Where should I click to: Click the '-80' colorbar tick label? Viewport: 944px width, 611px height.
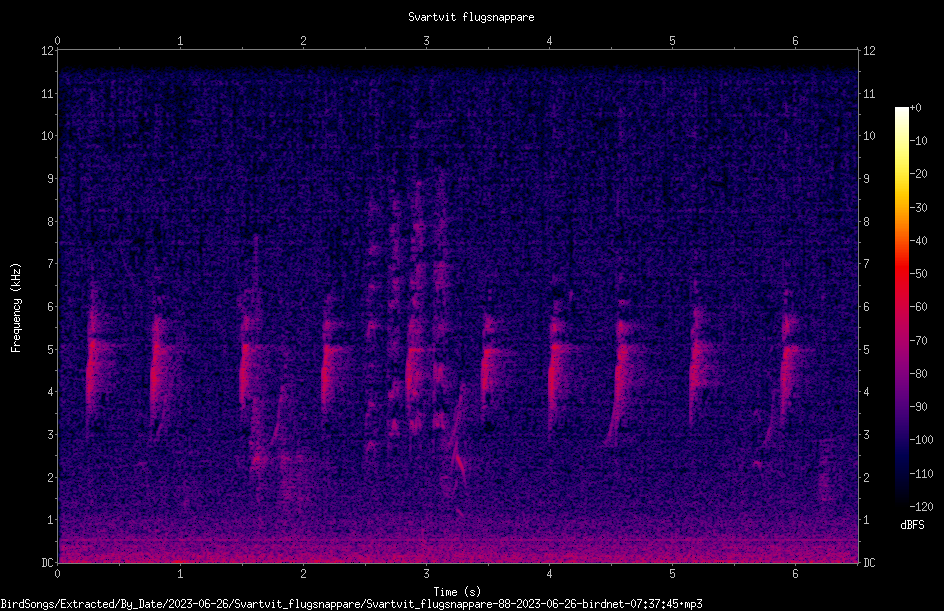coord(918,374)
